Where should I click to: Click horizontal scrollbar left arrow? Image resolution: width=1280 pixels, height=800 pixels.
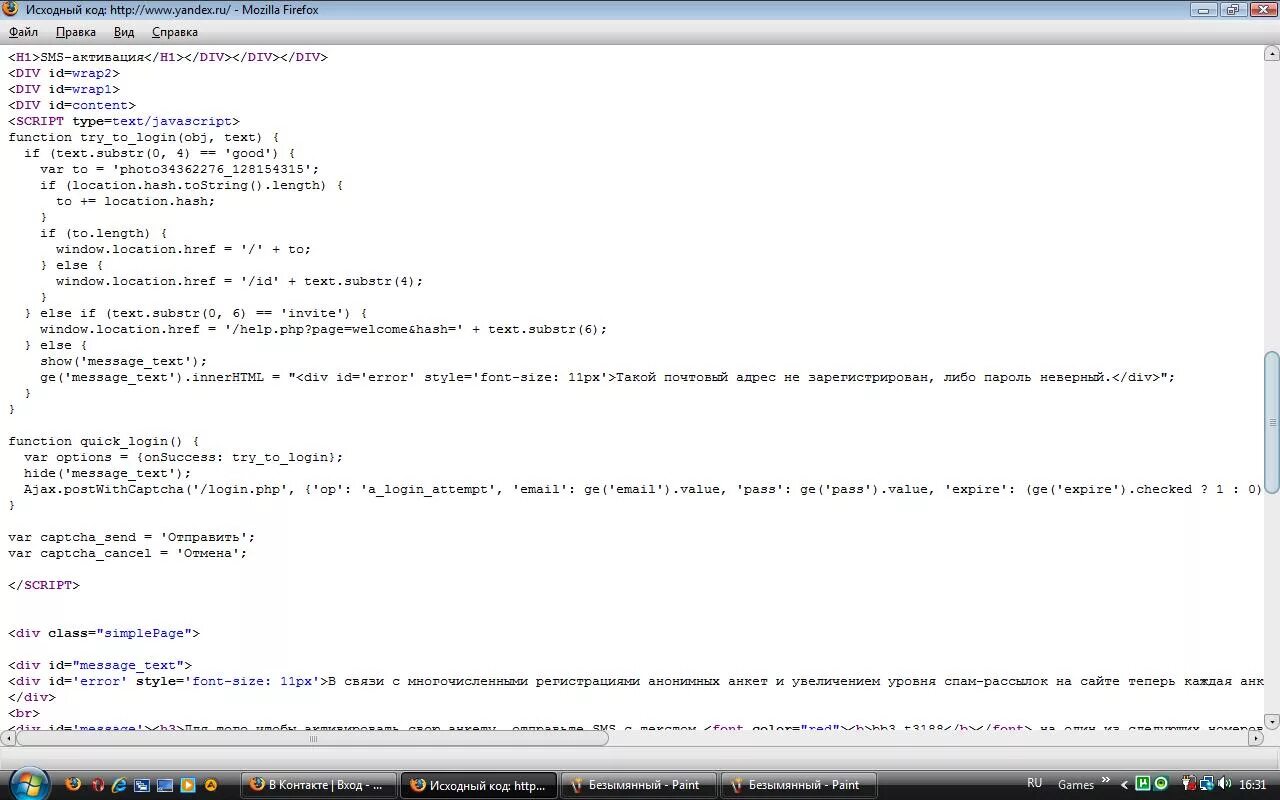pyautogui.click(x=8, y=739)
